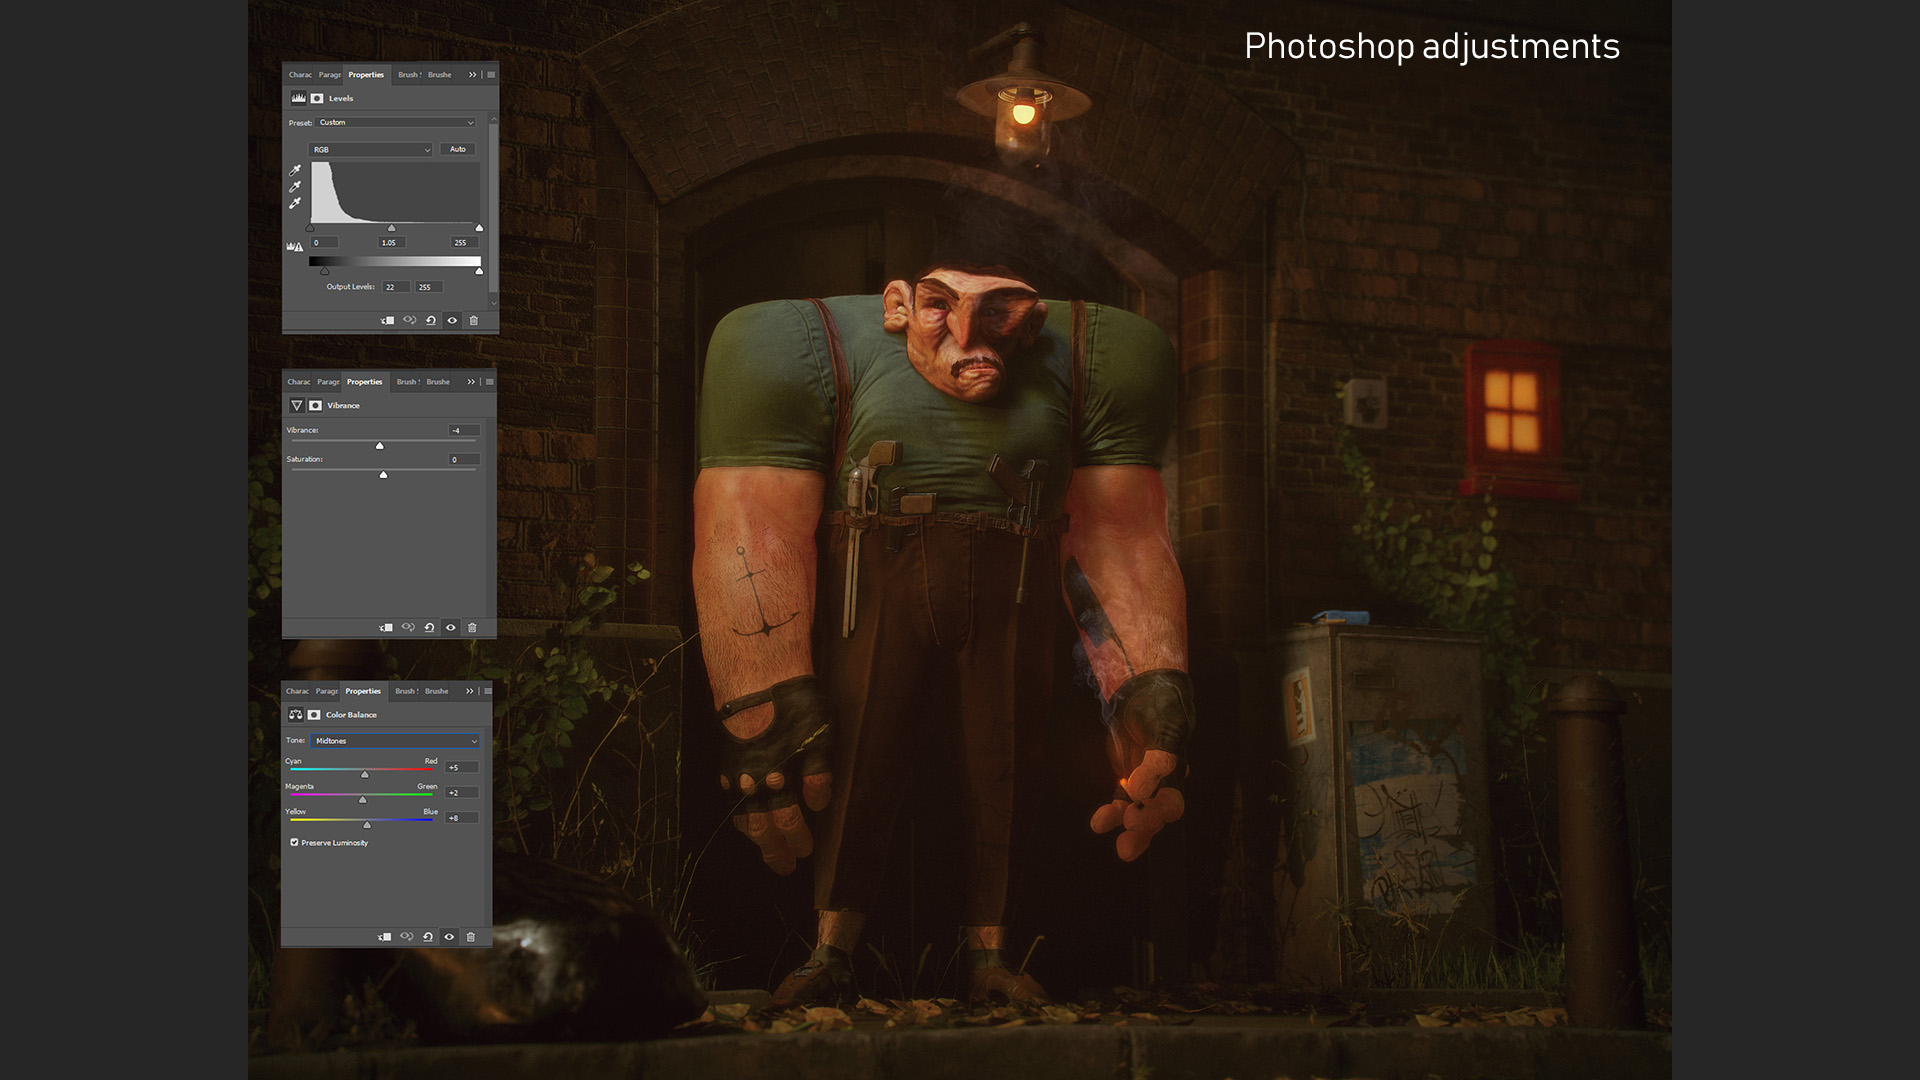Click the Vibrance value field showing -4
The image size is (1920, 1080).
(464, 431)
